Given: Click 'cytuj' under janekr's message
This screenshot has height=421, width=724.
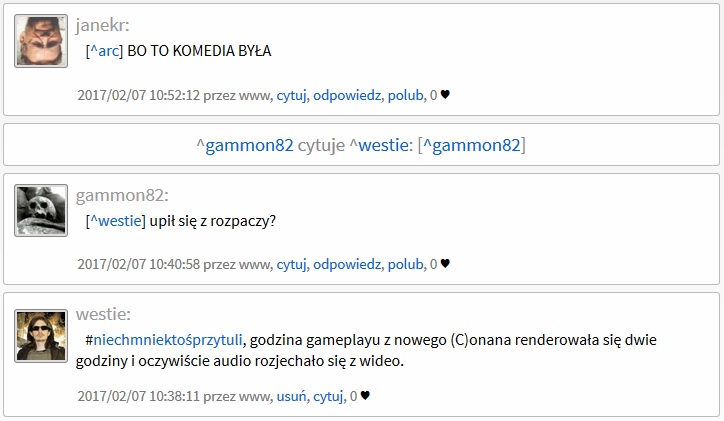Looking at the screenshot, I should [291, 96].
